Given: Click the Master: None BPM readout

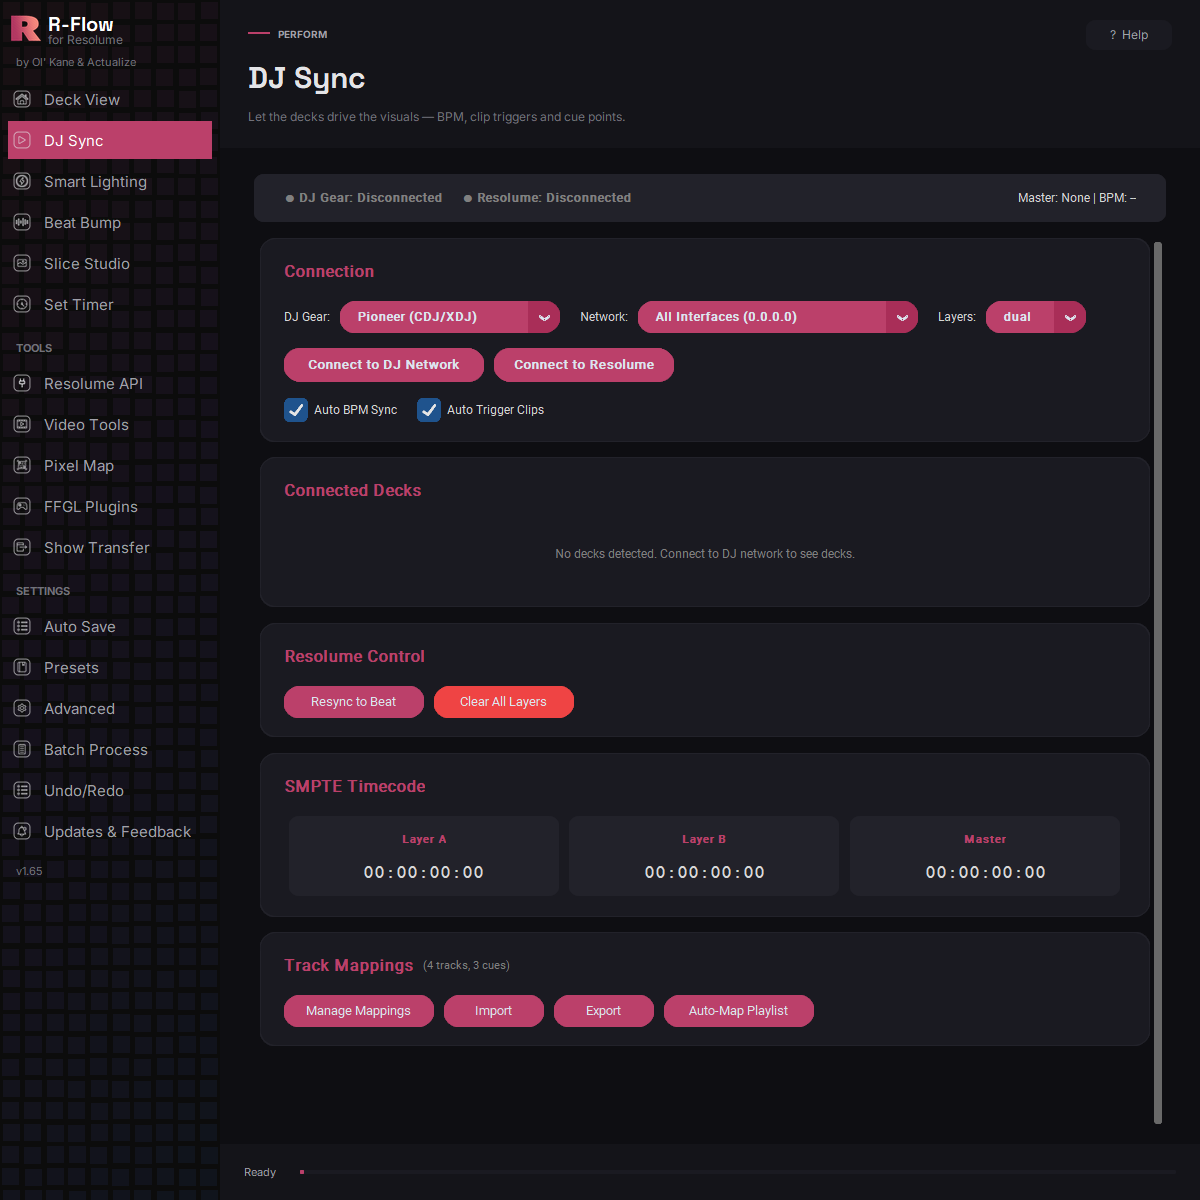Looking at the screenshot, I should [x=1077, y=198].
